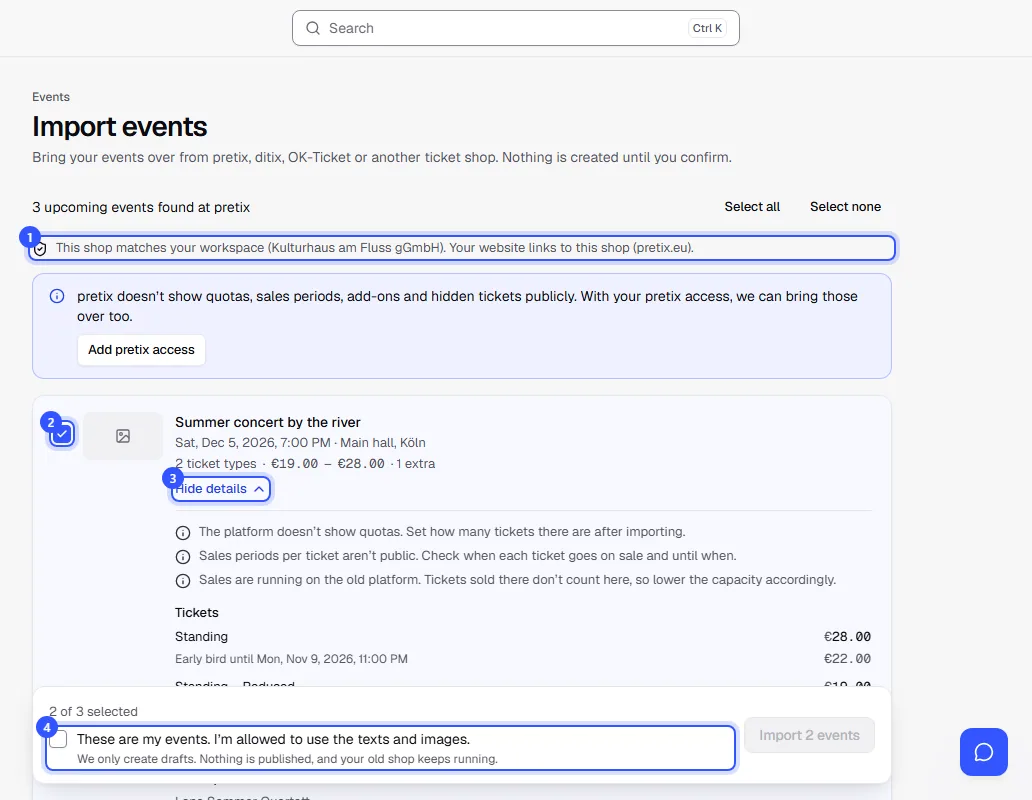Open the chat support bubble
This screenshot has width=1032, height=800.
(x=983, y=752)
